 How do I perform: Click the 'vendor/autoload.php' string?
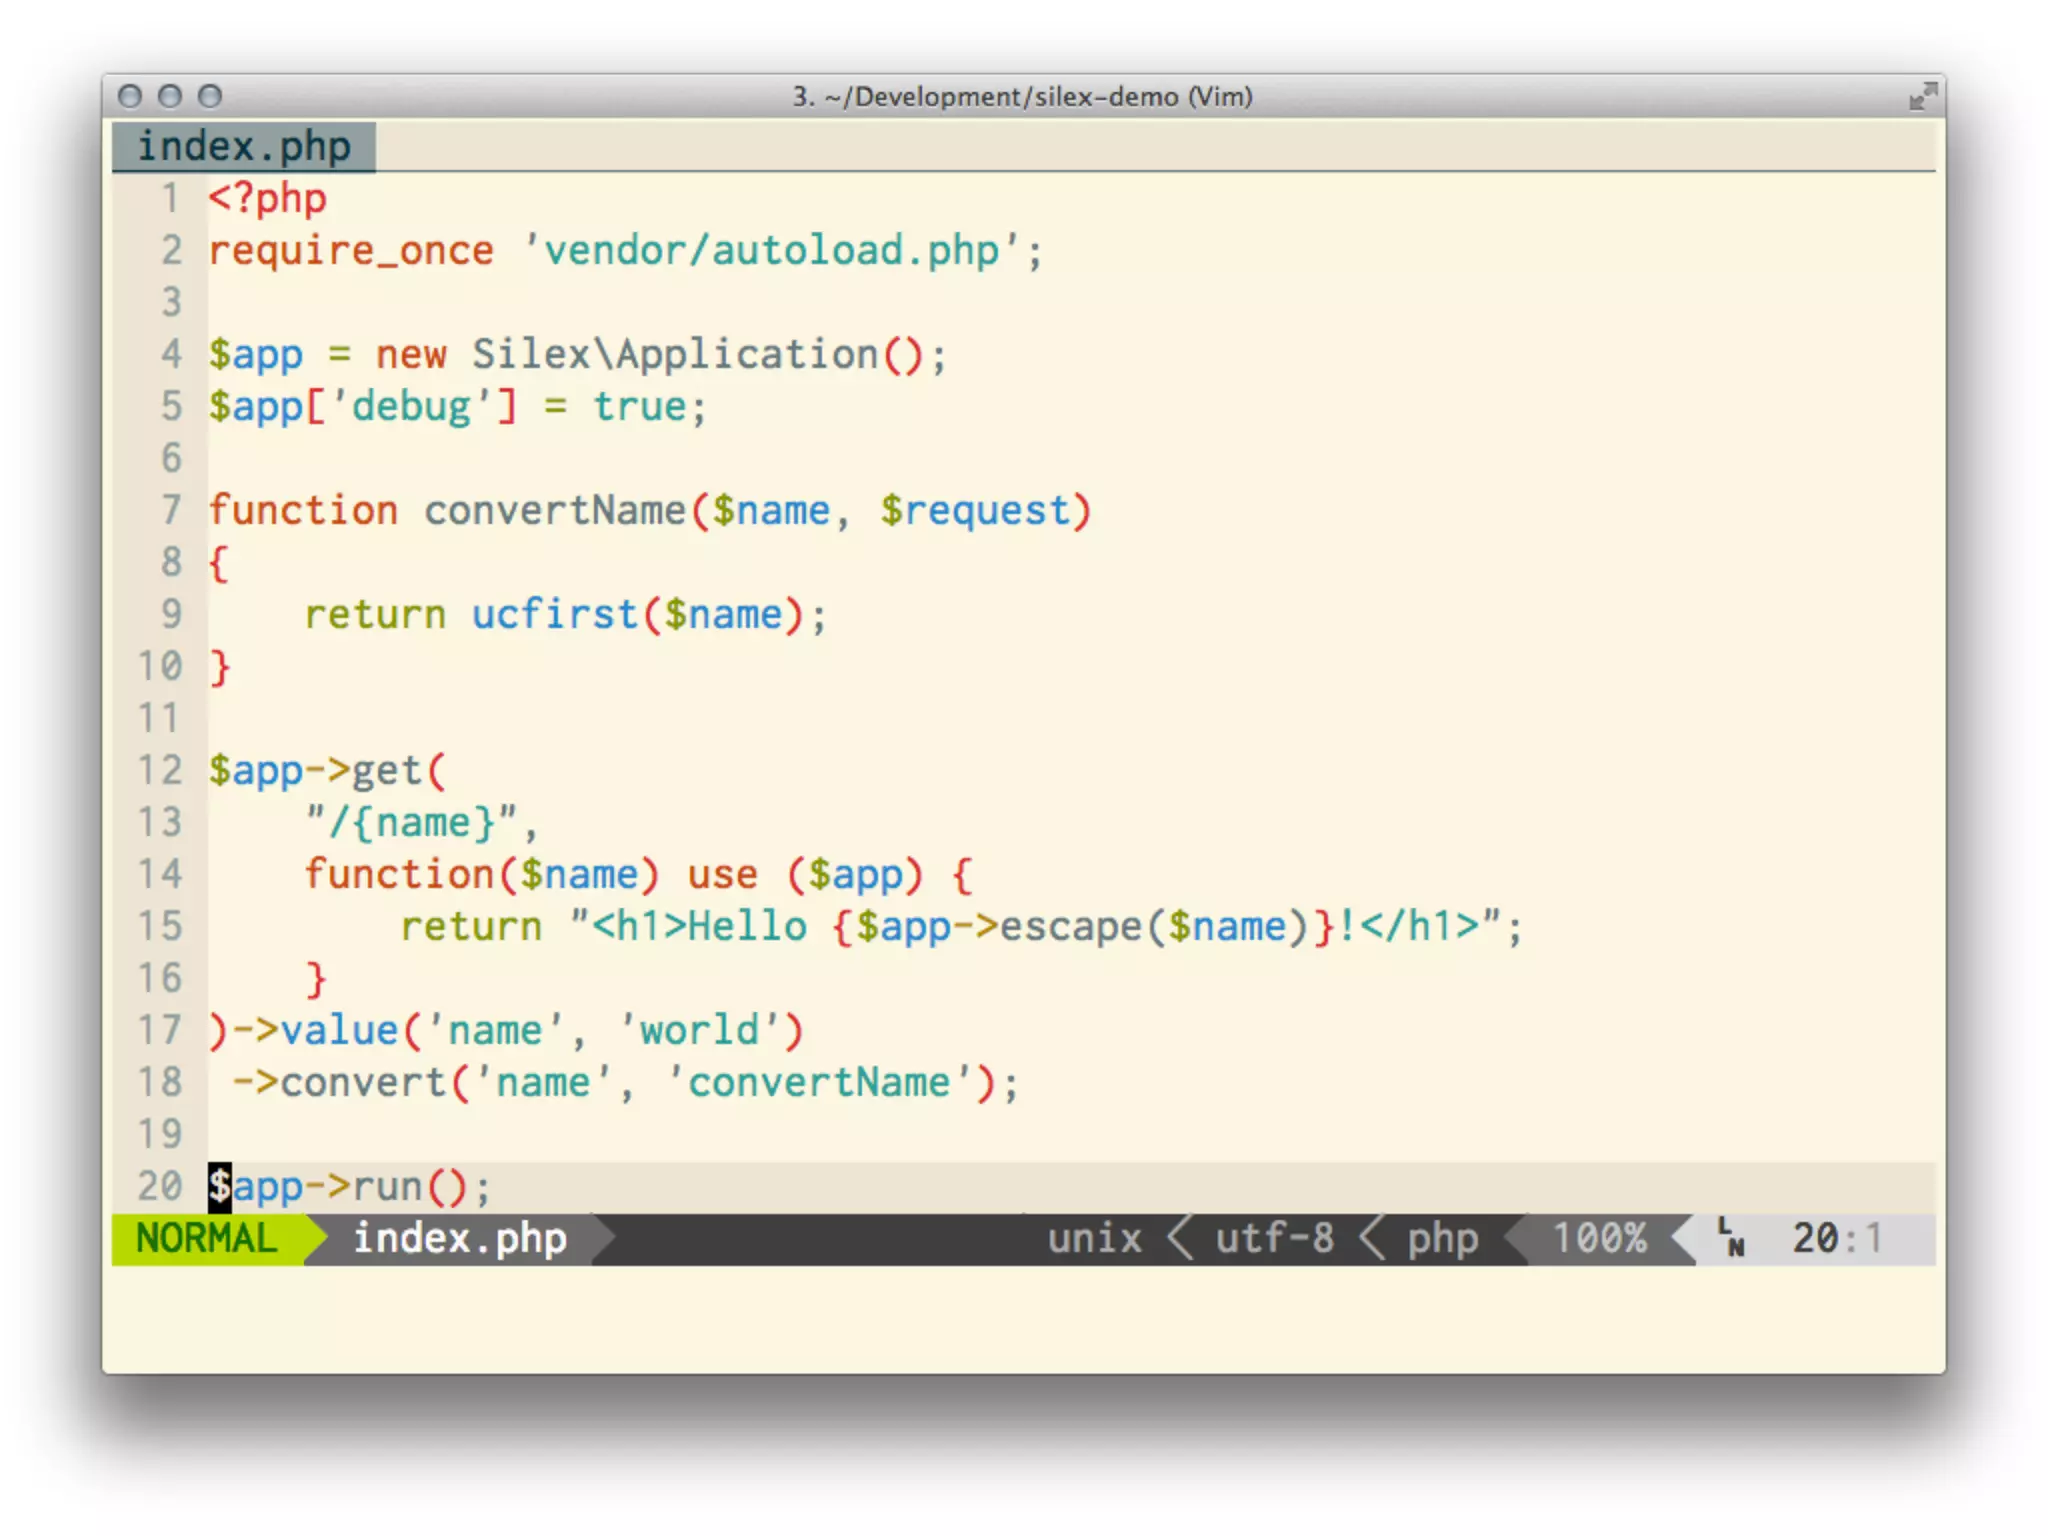click(x=772, y=251)
